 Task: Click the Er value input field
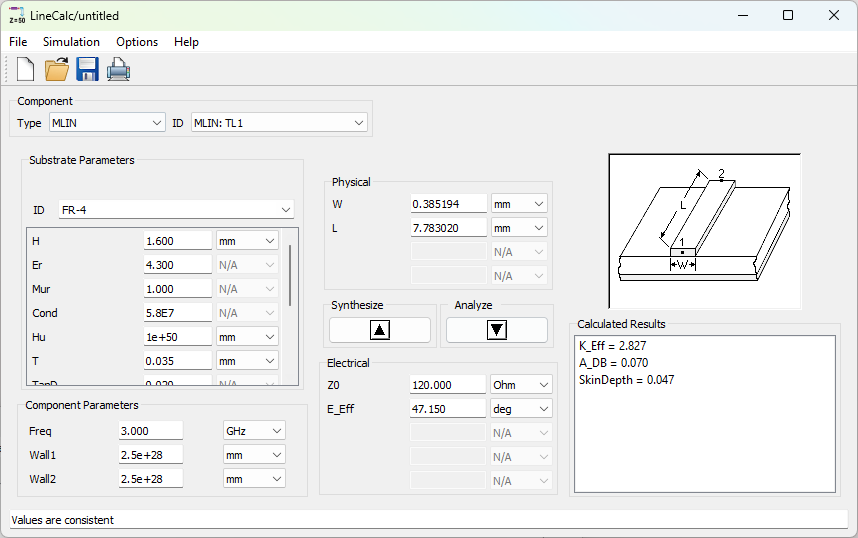click(177, 265)
